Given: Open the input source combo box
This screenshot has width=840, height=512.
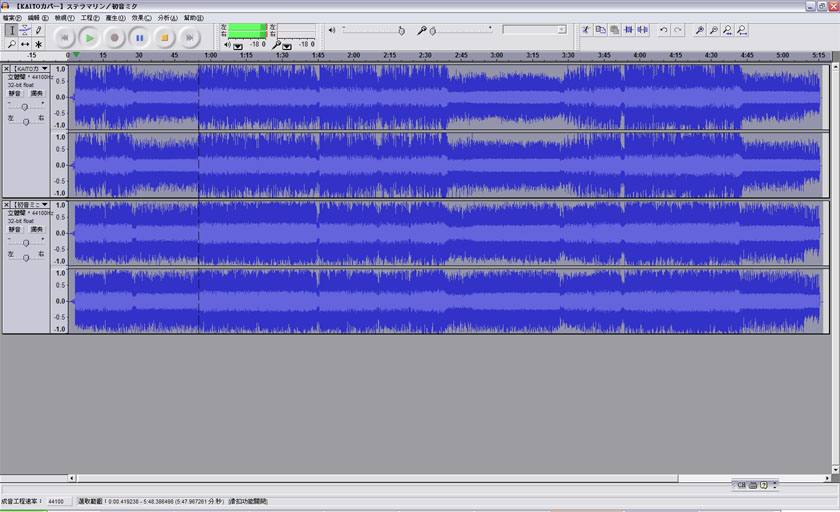Looking at the screenshot, I should pos(534,30).
